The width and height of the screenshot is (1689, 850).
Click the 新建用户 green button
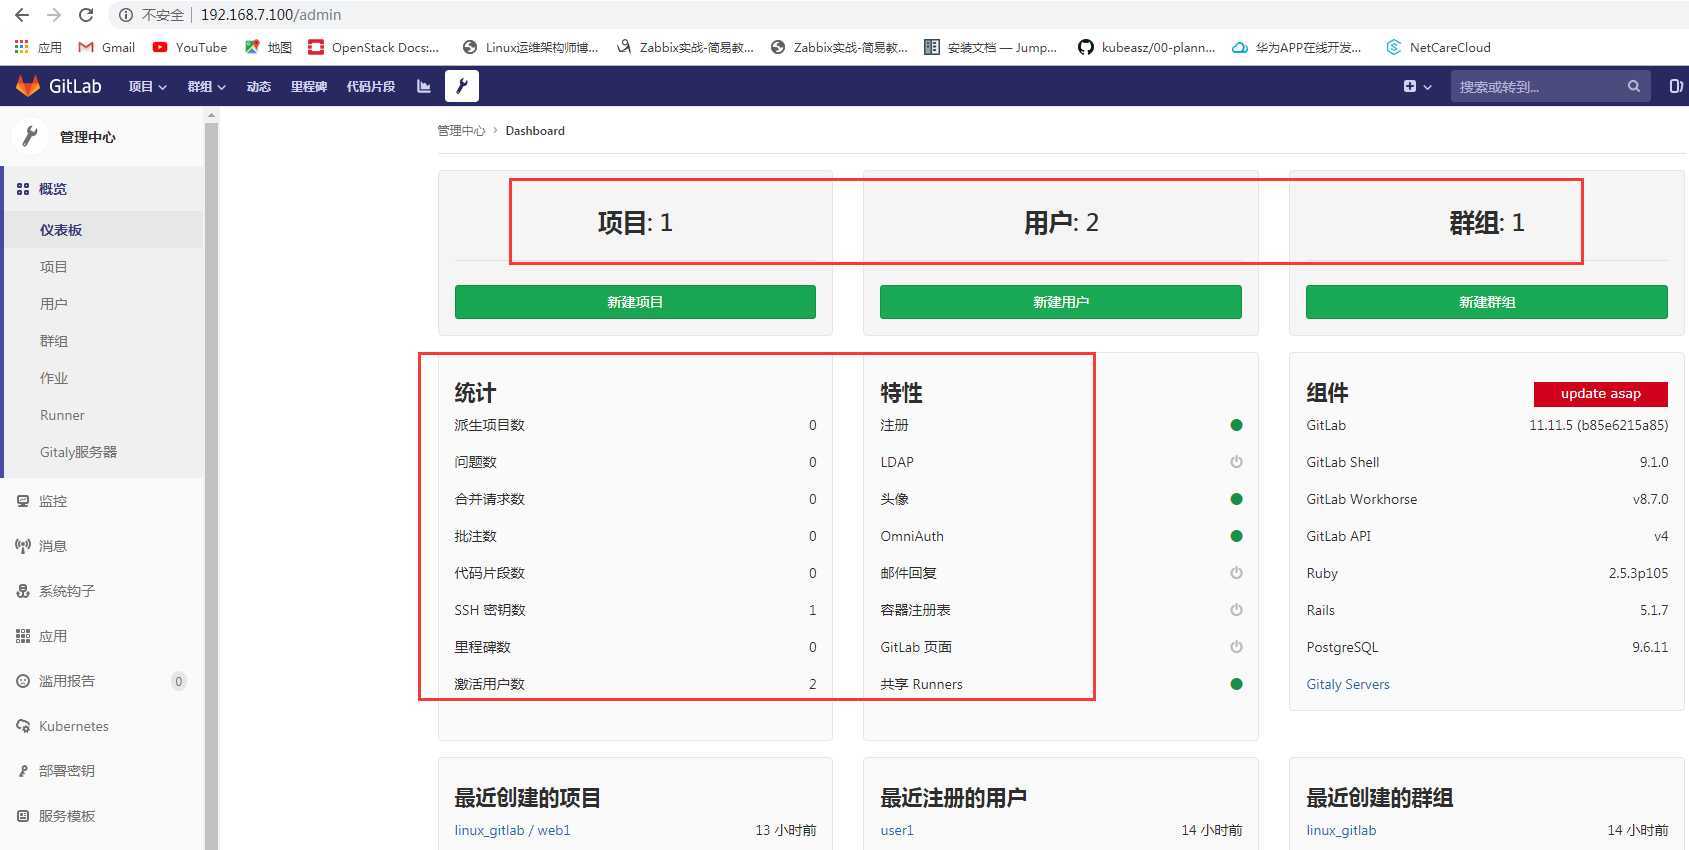(1061, 302)
